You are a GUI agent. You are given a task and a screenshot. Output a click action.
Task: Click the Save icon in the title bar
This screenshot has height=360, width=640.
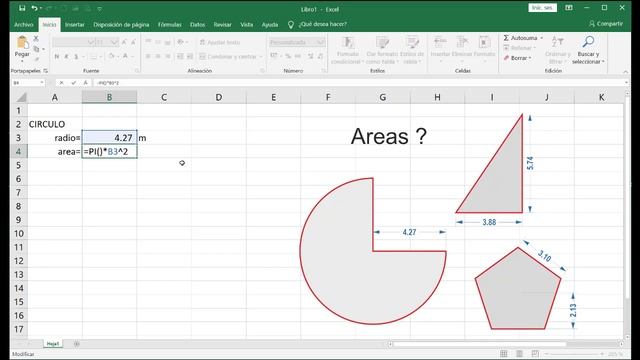(22, 8)
